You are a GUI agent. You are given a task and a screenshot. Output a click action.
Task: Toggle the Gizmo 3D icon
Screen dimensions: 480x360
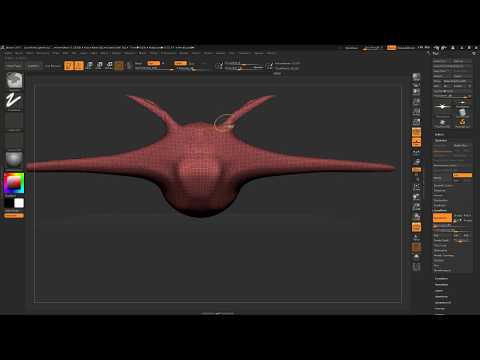point(119,65)
